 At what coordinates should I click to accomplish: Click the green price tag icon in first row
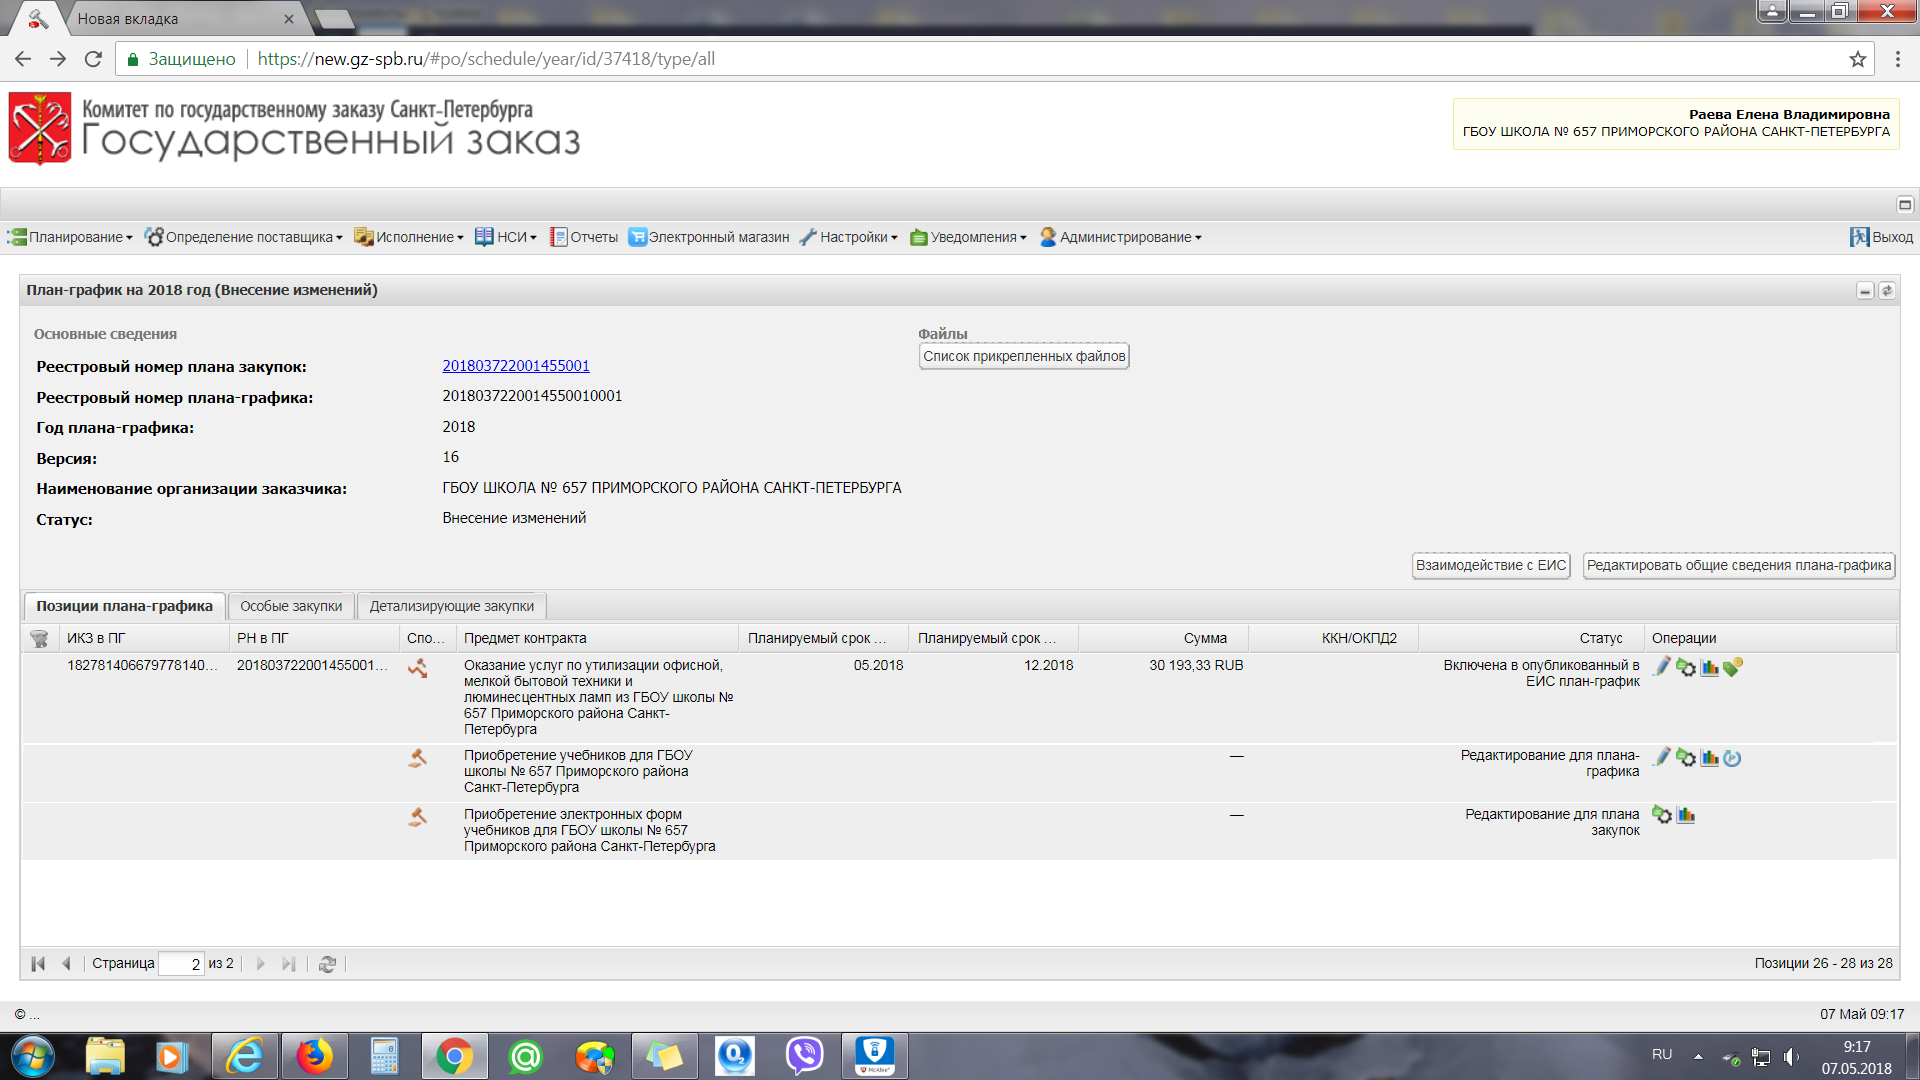1733,666
